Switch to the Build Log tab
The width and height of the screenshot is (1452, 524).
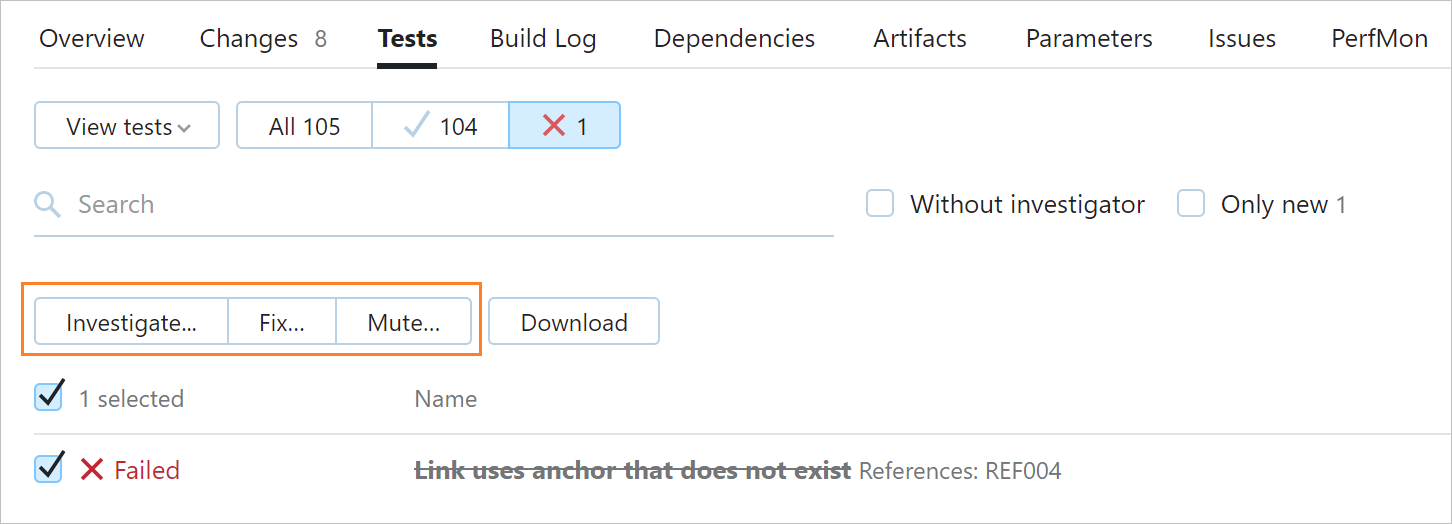pyautogui.click(x=543, y=39)
